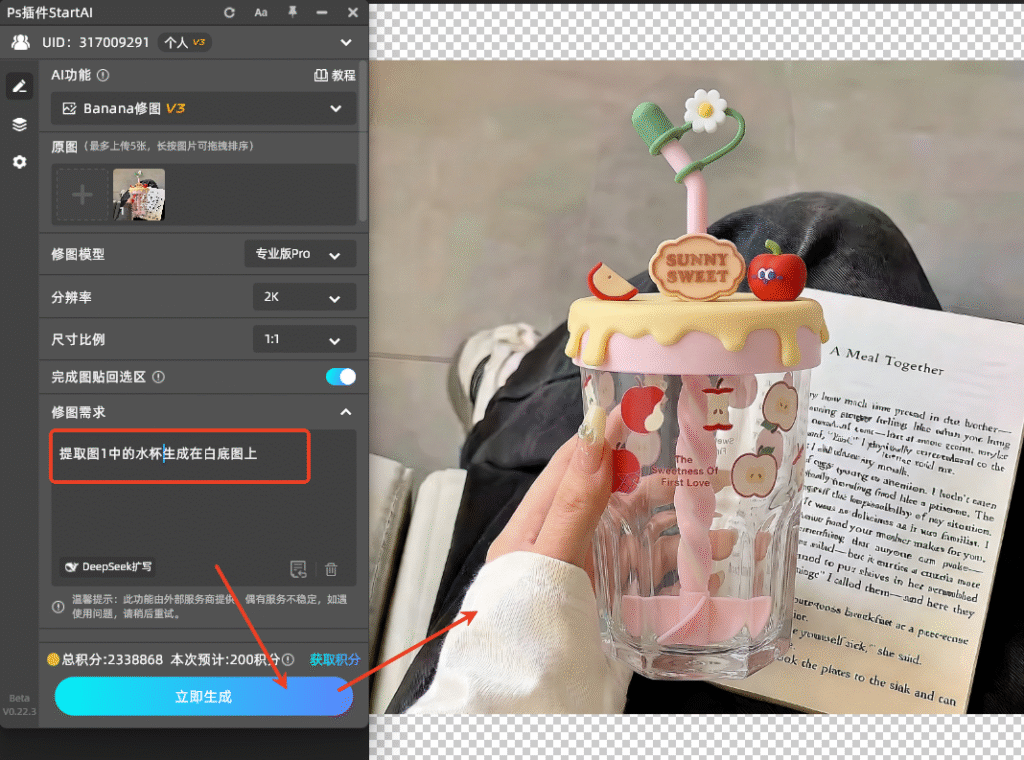Open the 分辨率 2K dropdown

(304, 298)
